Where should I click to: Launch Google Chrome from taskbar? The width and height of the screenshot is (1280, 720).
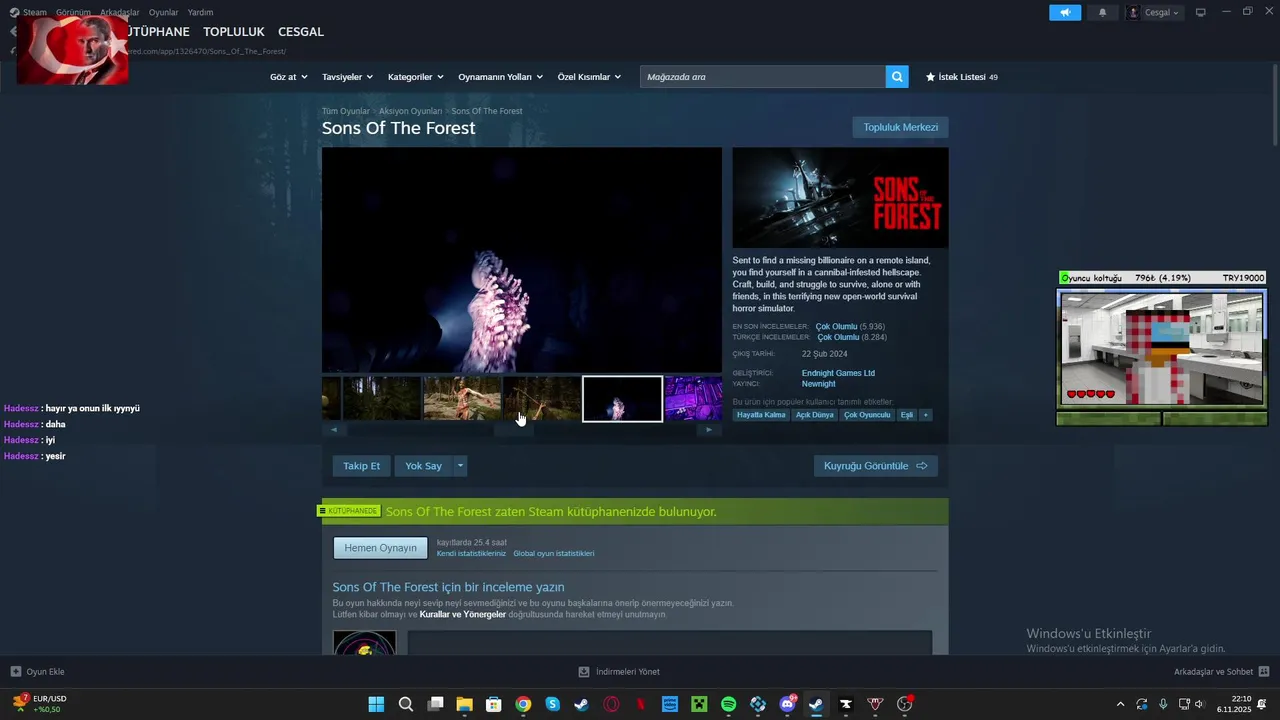pos(523,704)
